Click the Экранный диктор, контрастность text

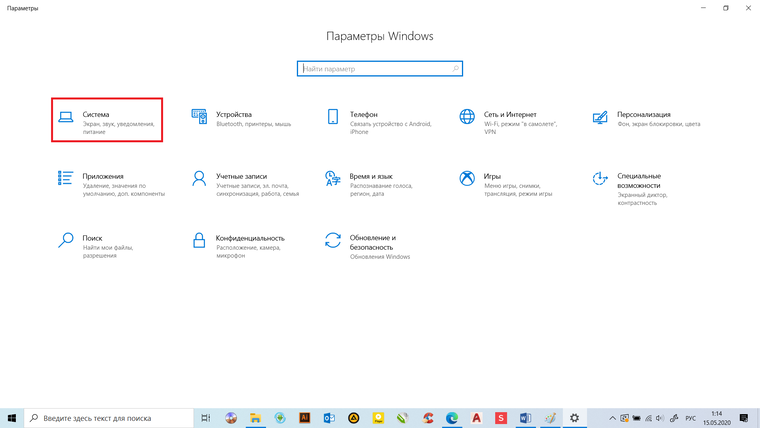[x=642, y=199]
